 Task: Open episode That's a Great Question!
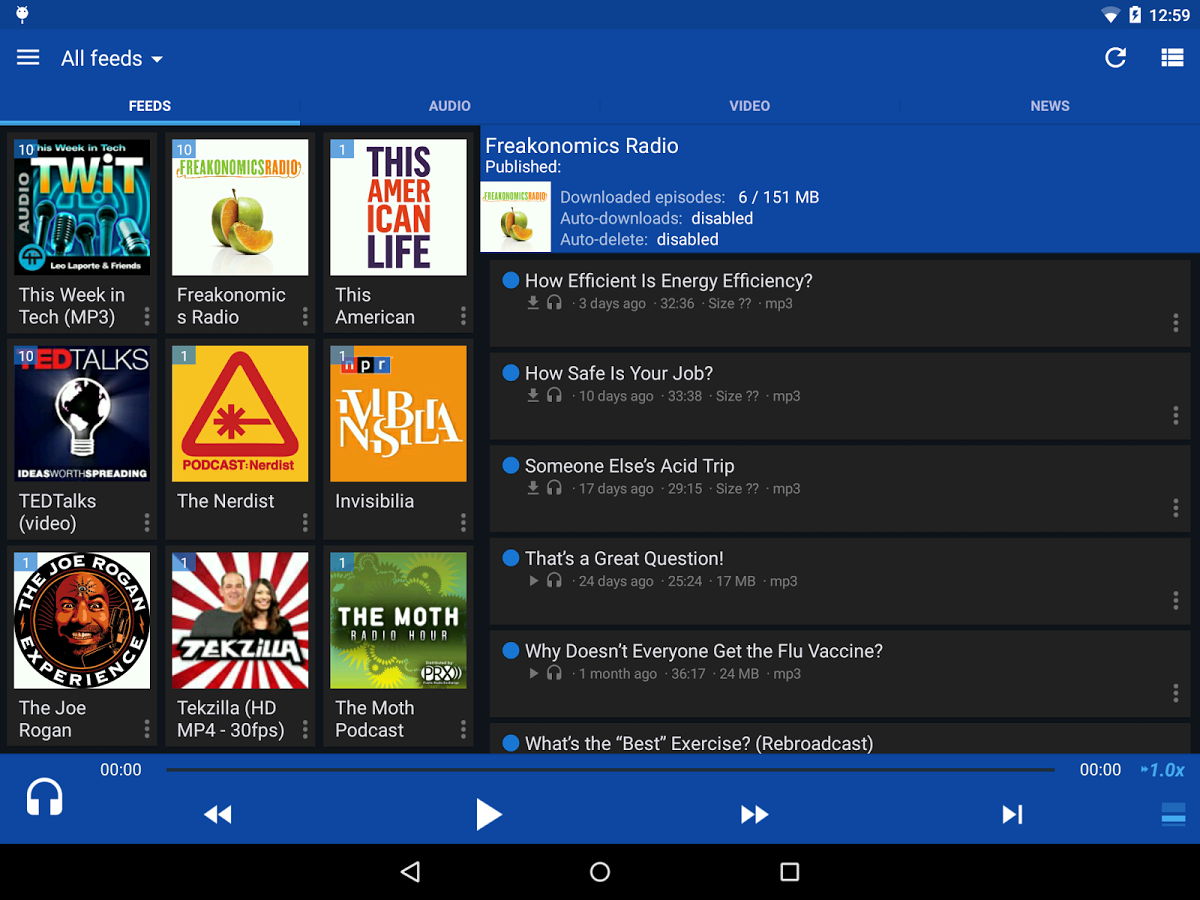(840, 581)
